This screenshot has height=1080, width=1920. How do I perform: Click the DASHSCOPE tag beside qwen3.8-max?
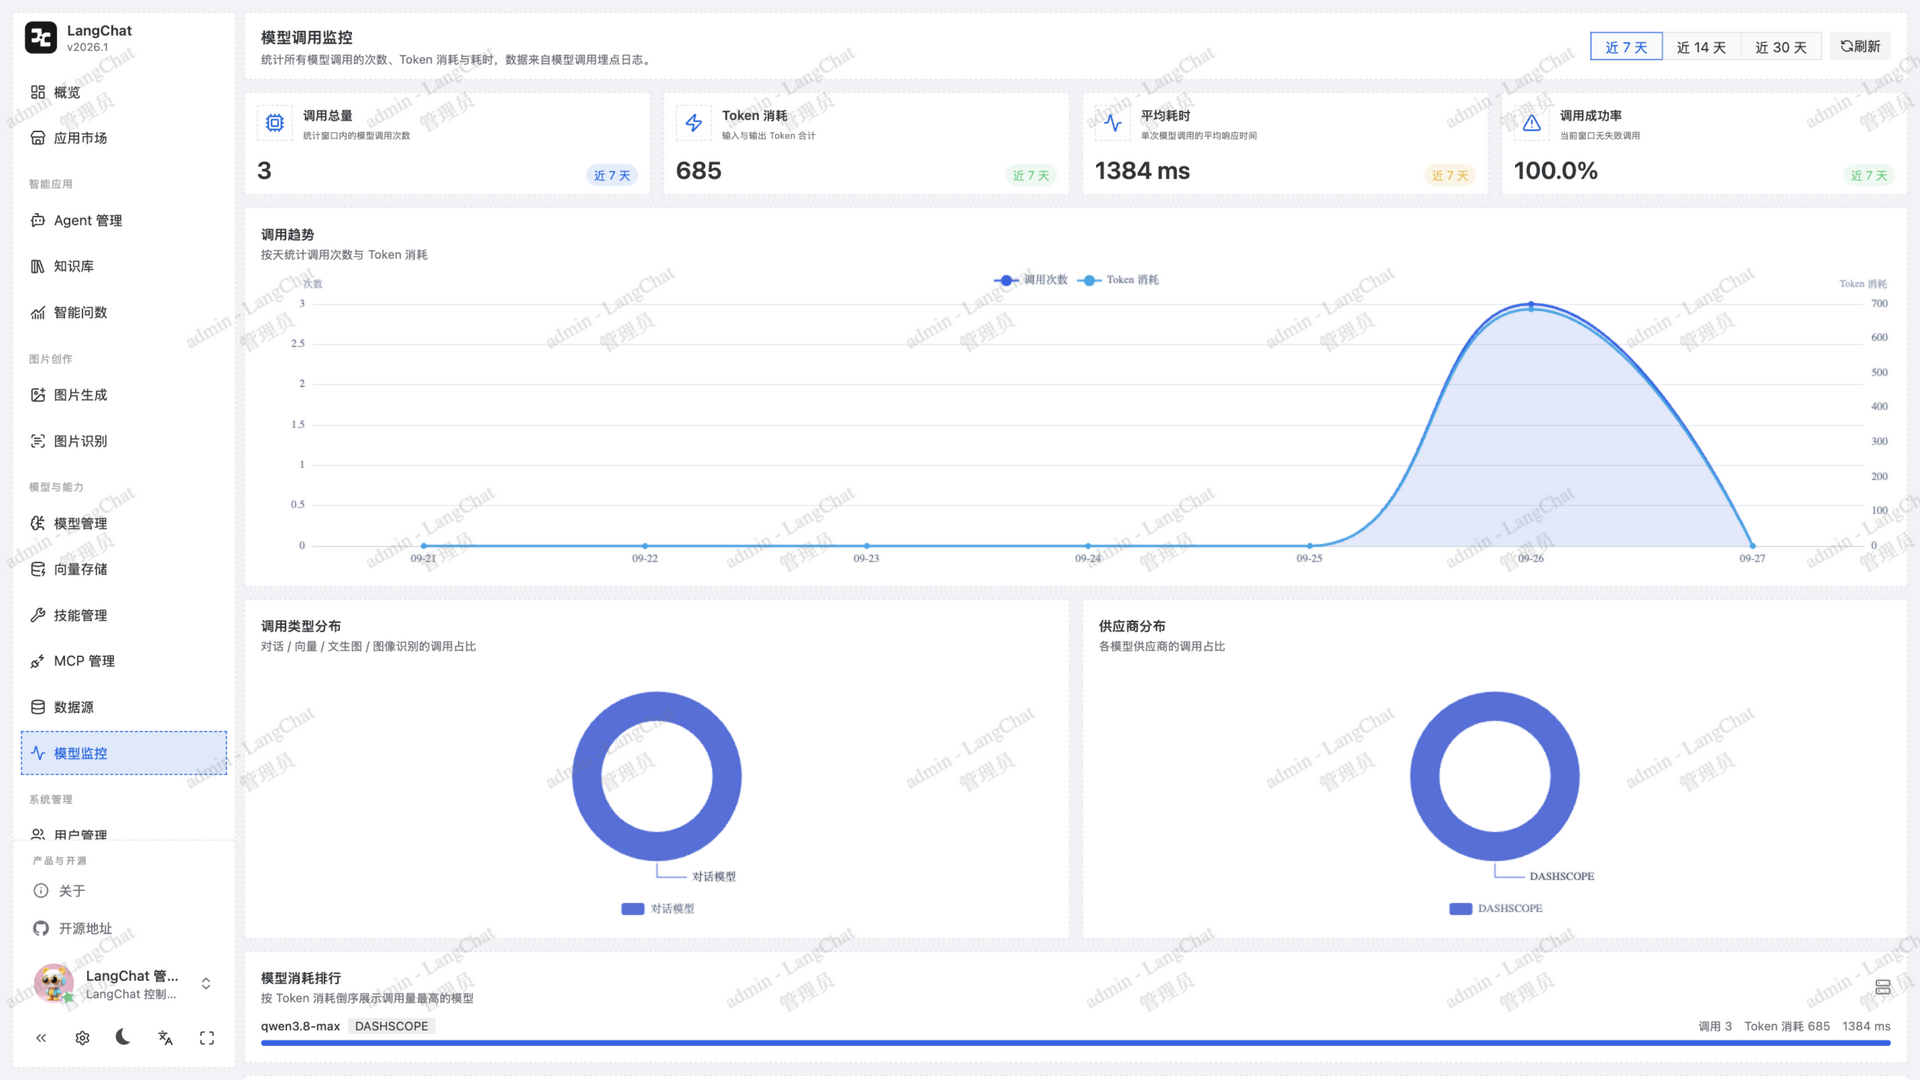(391, 1026)
